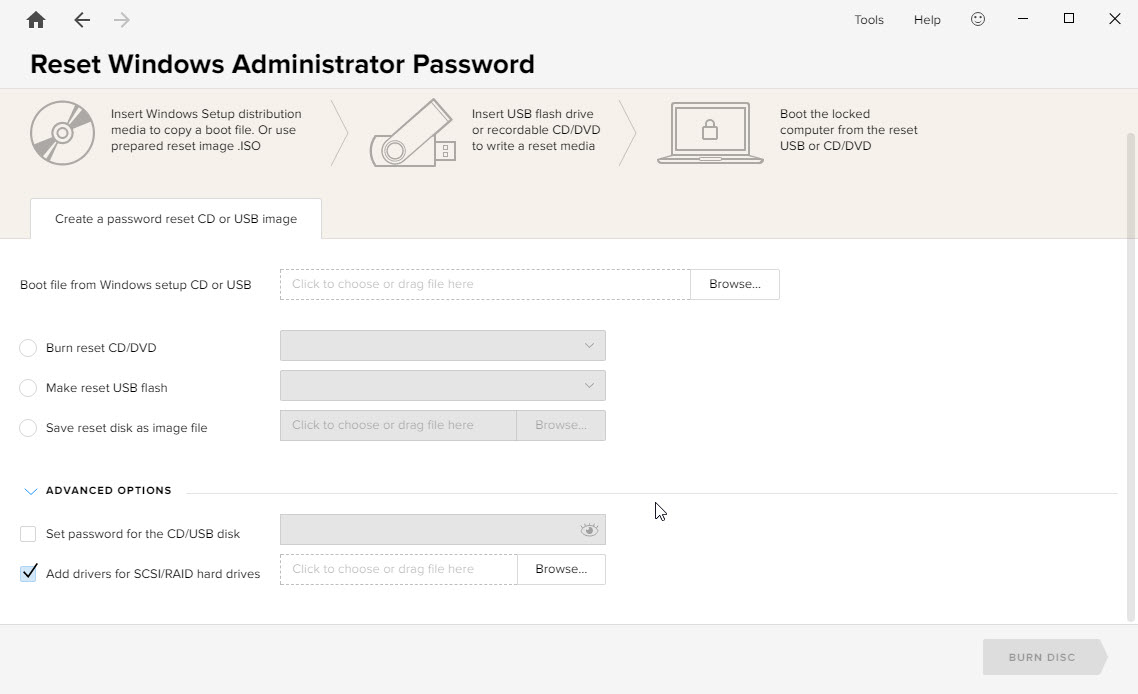The width and height of the screenshot is (1138, 694).
Task: Choose Save reset disk as image file
Action: pos(28,428)
